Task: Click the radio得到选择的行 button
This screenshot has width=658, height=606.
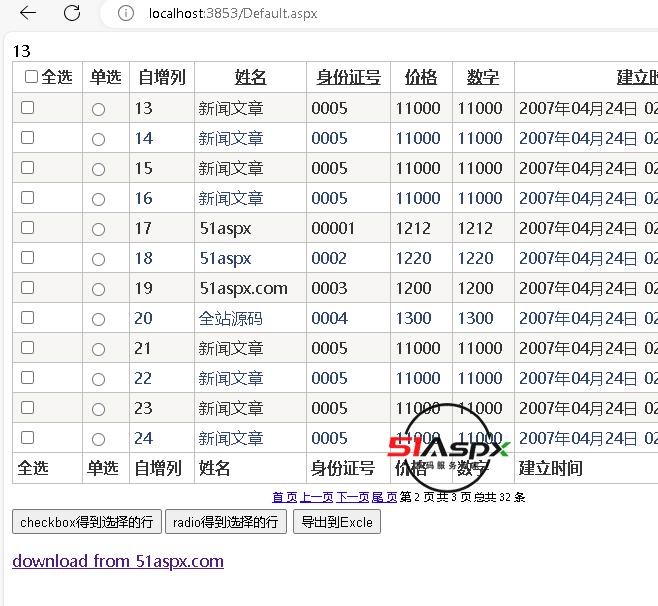Action: [x=226, y=522]
